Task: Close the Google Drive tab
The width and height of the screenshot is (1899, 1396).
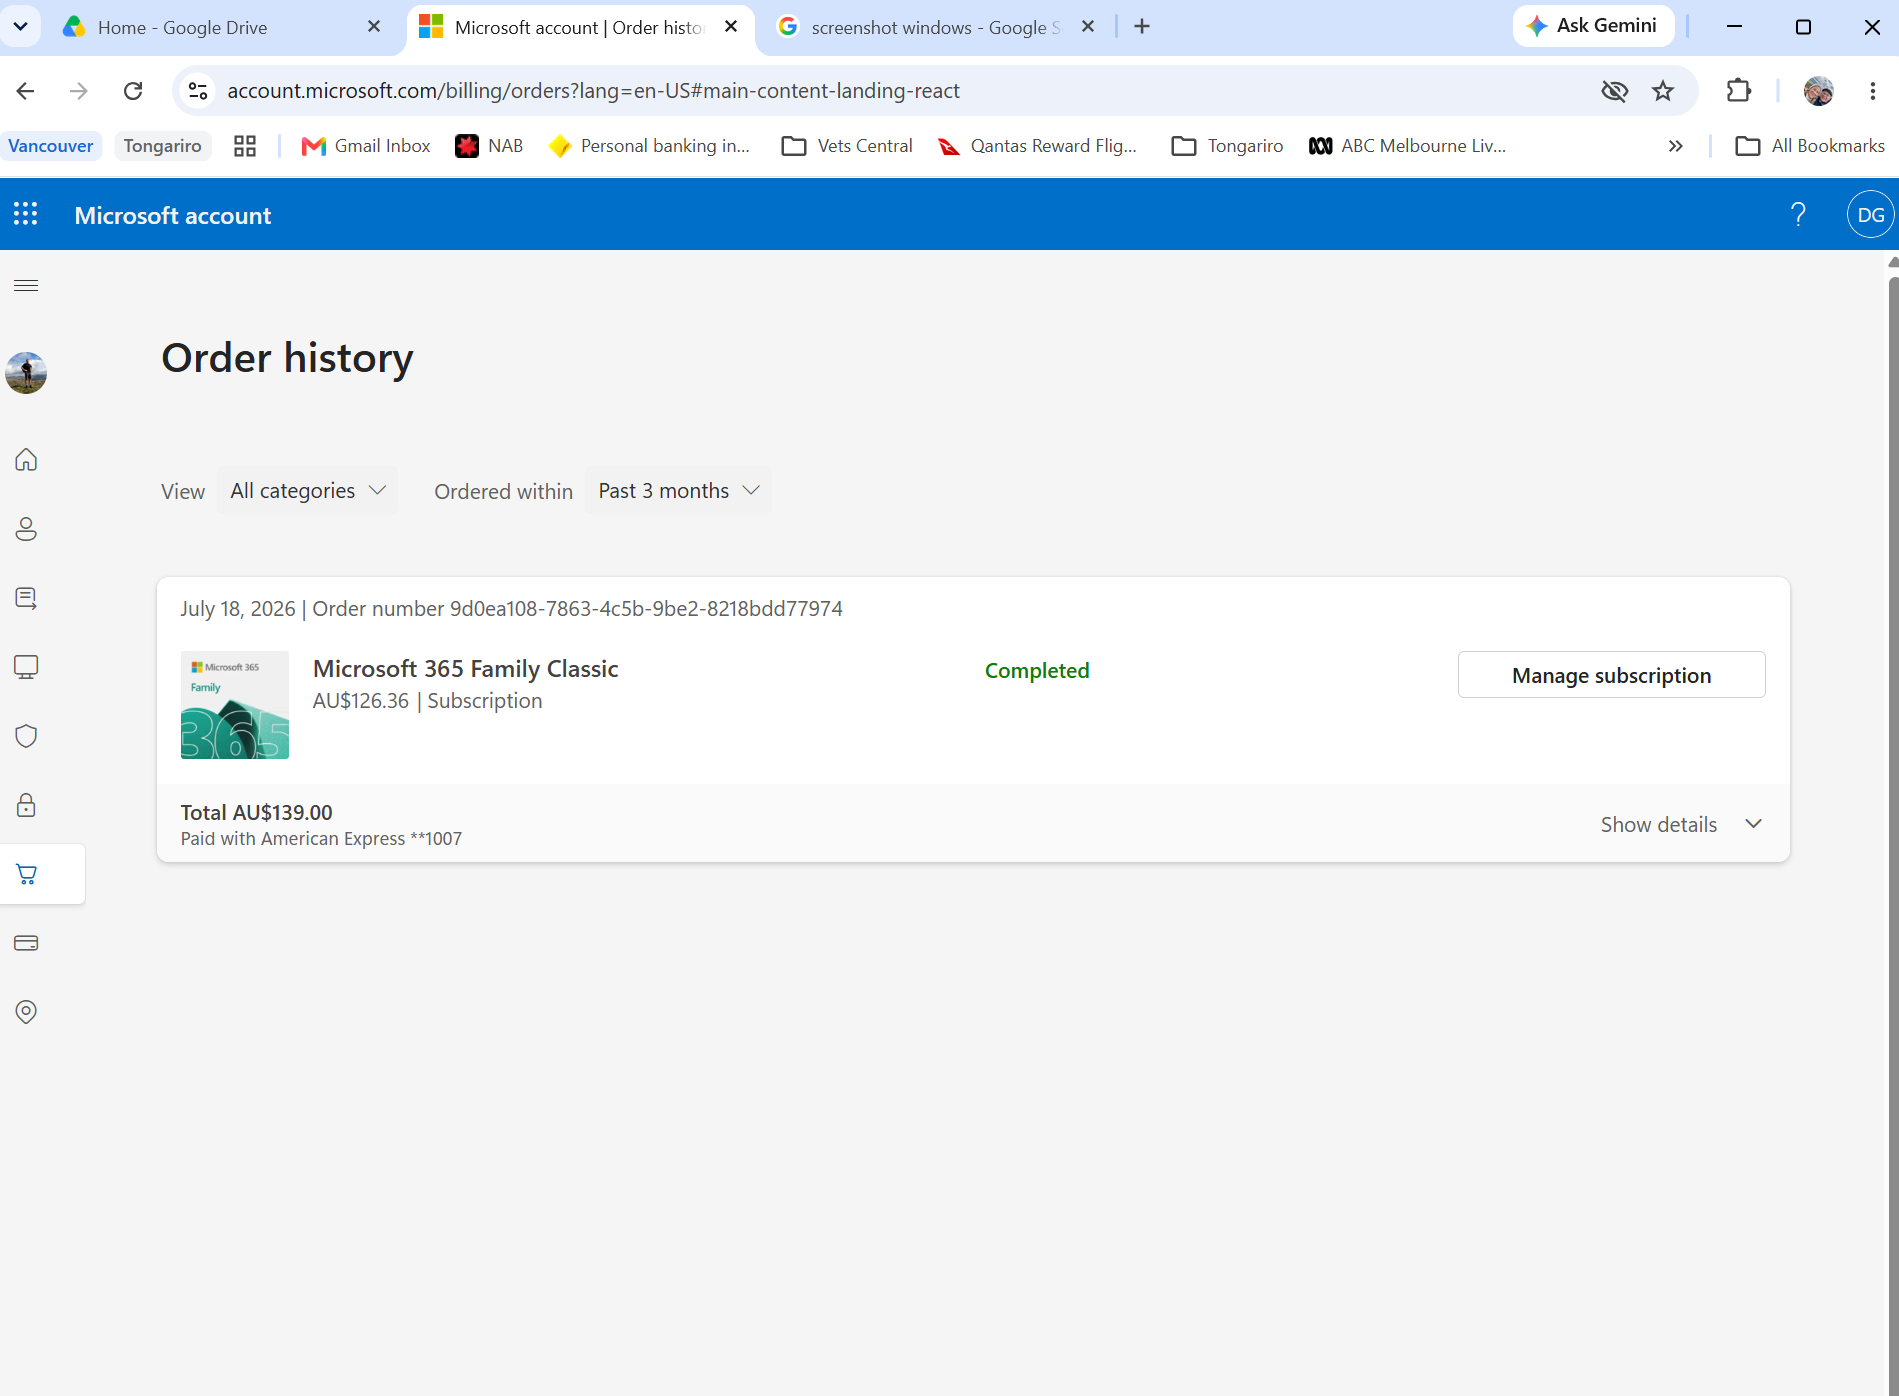Action: (x=374, y=27)
